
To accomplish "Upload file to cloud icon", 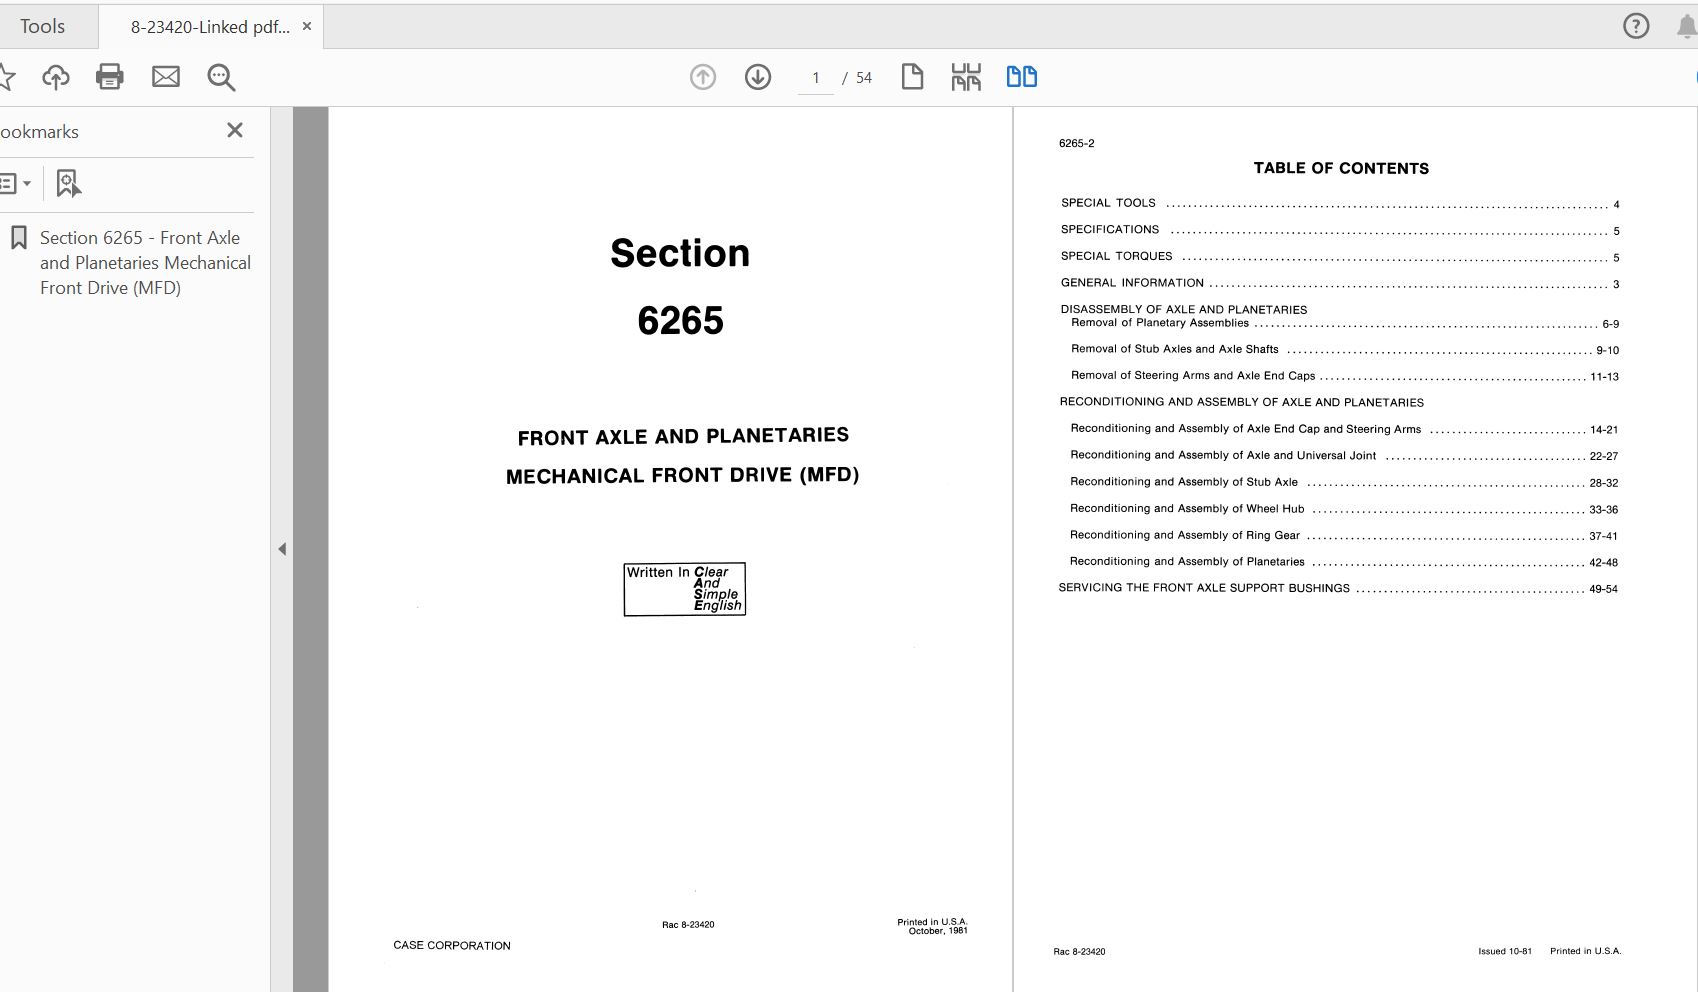I will pyautogui.click(x=56, y=77).
